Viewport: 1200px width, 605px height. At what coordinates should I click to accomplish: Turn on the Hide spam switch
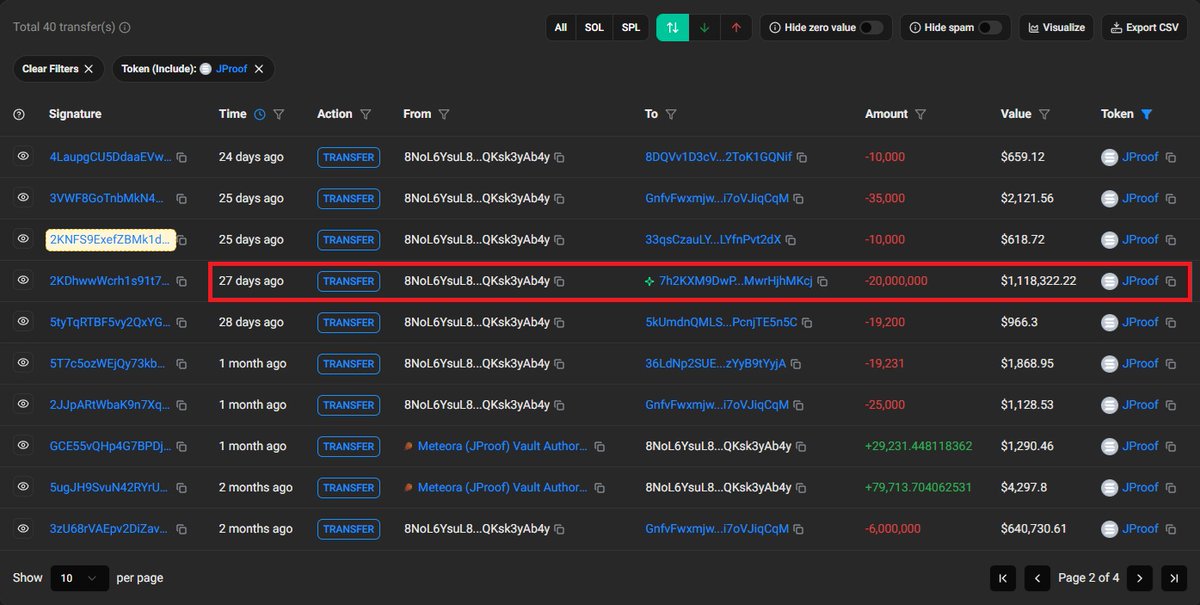pos(990,28)
